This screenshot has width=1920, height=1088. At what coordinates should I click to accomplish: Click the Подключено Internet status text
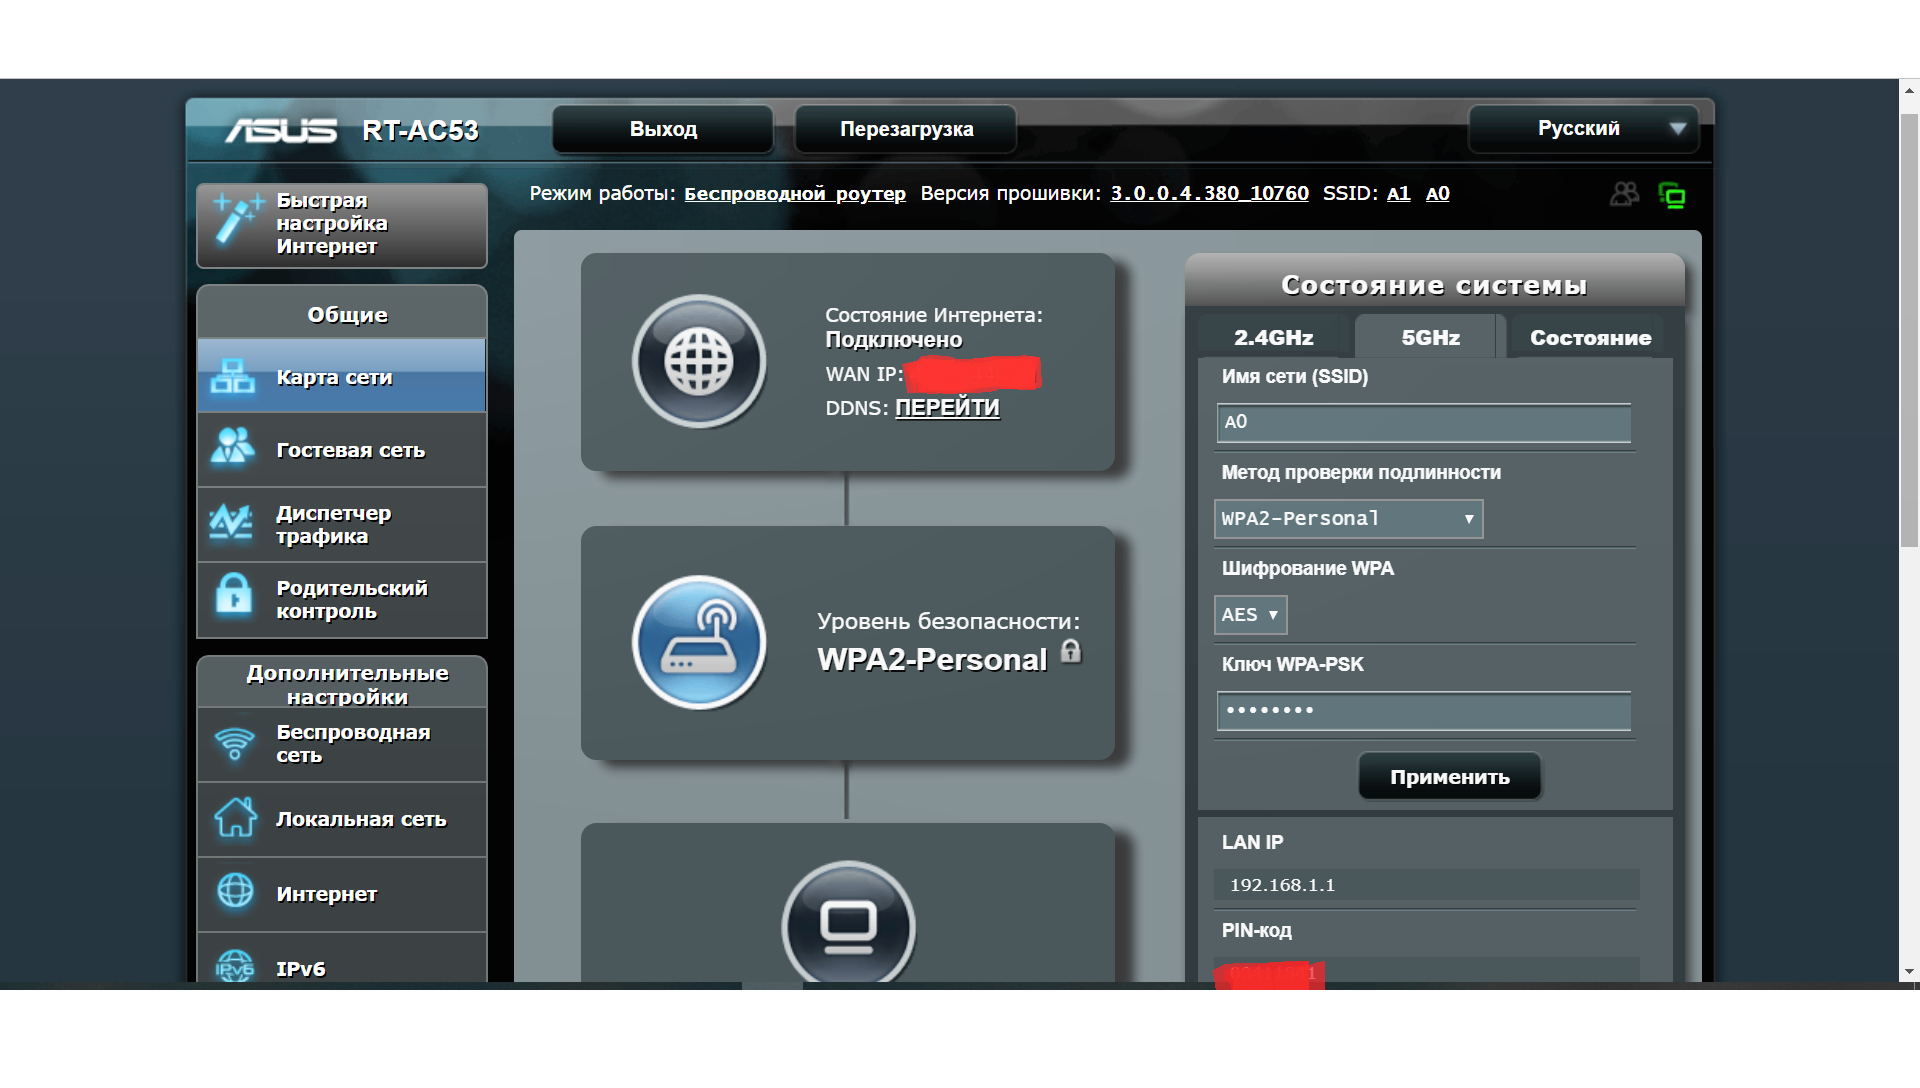click(893, 340)
